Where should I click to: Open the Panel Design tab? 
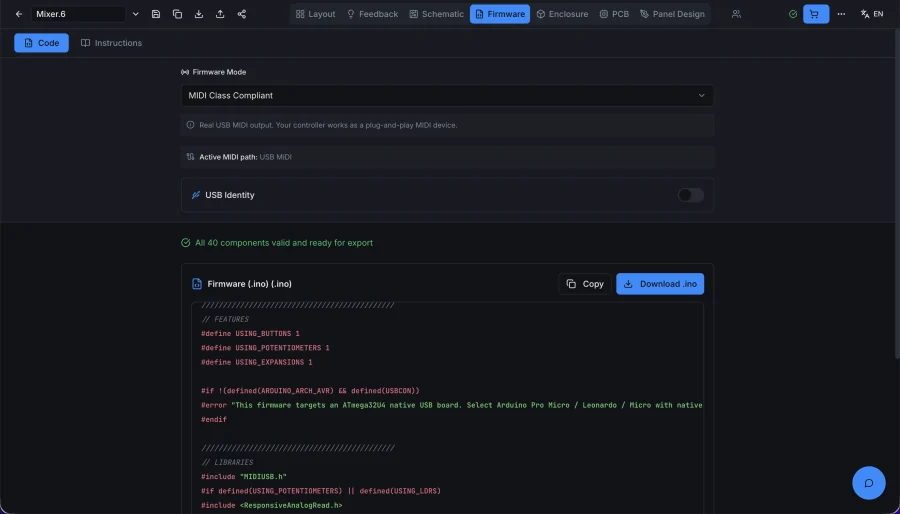pyautogui.click(x=672, y=14)
